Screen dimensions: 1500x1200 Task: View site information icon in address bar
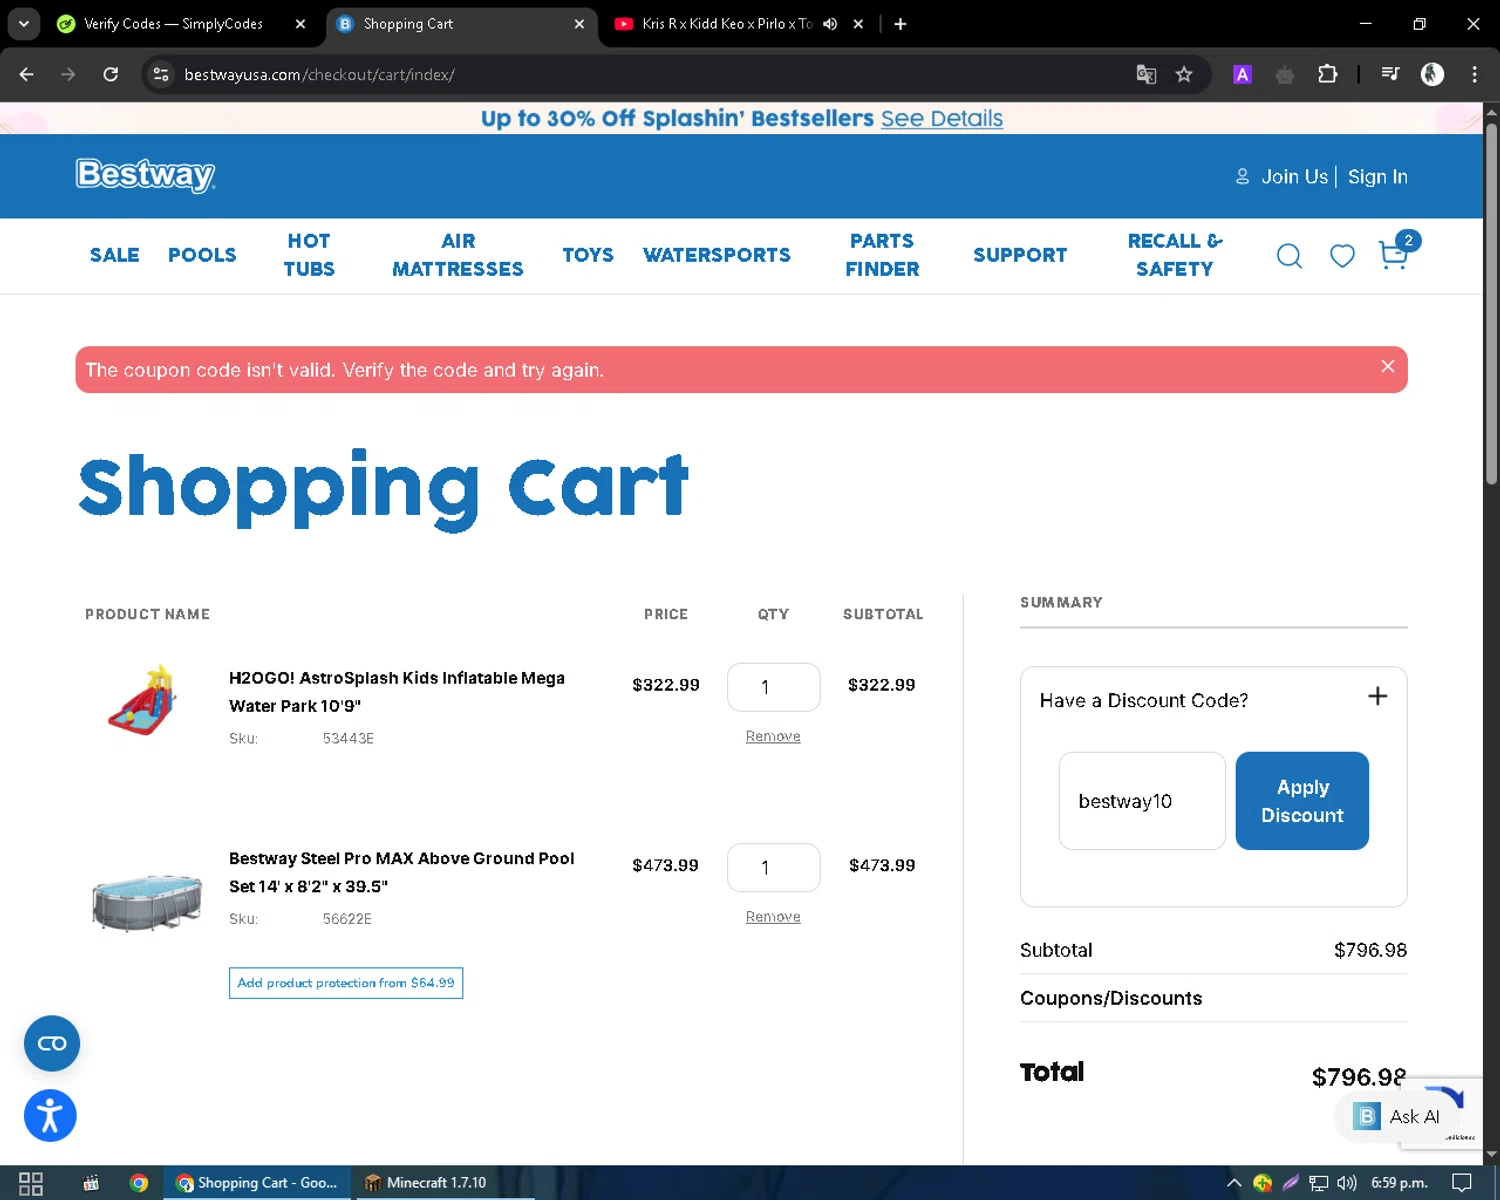[161, 75]
